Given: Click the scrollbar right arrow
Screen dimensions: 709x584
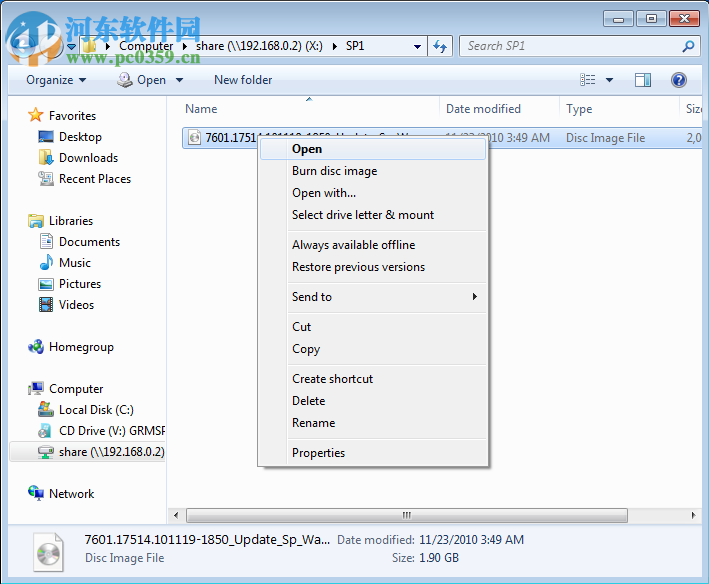Looking at the screenshot, I should pyautogui.click(x=693, y=515).
